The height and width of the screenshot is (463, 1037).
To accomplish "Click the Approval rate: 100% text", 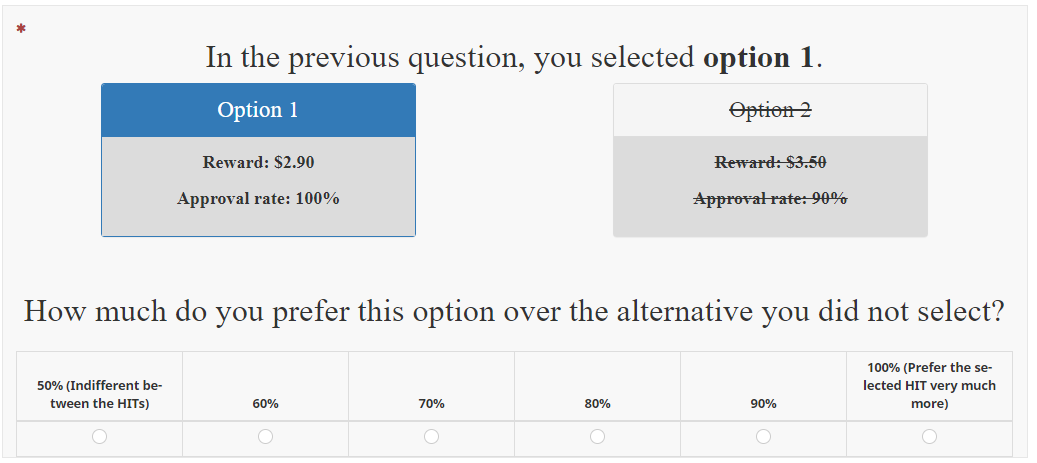I will click(258, 198).
